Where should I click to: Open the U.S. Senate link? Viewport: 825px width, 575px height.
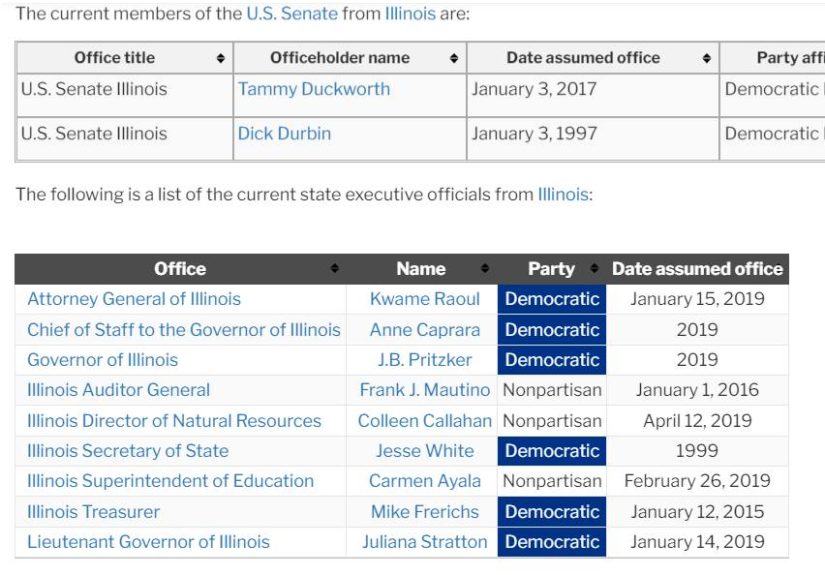[291, 14]
